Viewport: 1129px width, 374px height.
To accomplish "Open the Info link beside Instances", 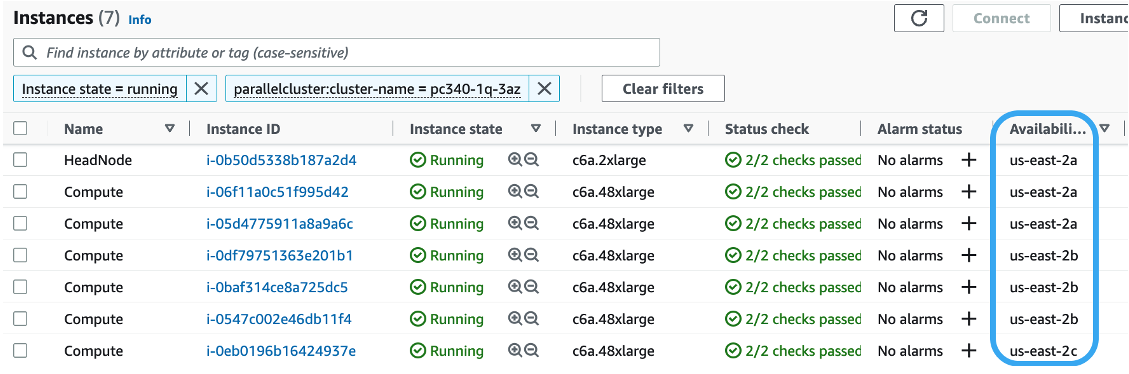I will coord(140,19).
